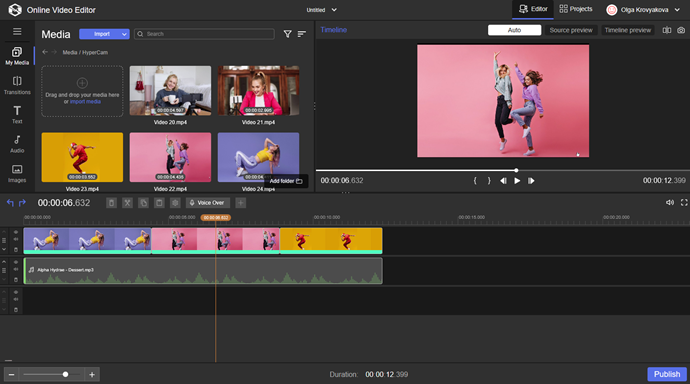Open the Text panel
The image size is (690, 384).
pyautogui.click(x=17, y=114)
